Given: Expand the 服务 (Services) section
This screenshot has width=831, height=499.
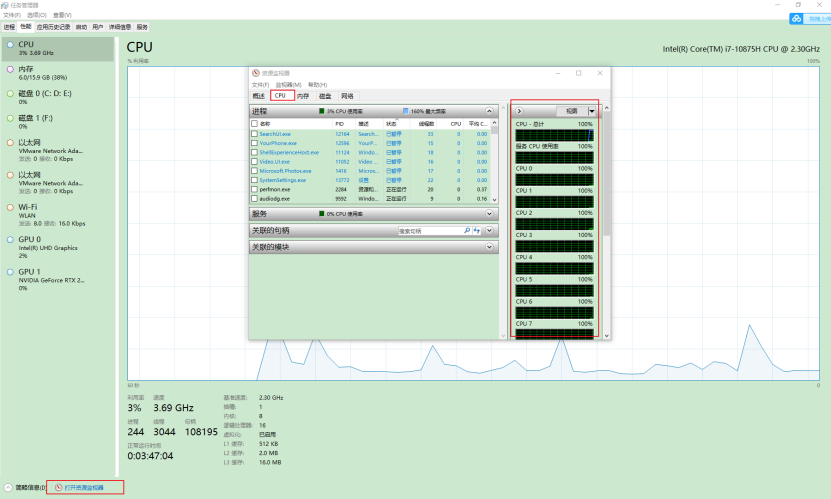Looking at the screenshot, I should [489, 213].
